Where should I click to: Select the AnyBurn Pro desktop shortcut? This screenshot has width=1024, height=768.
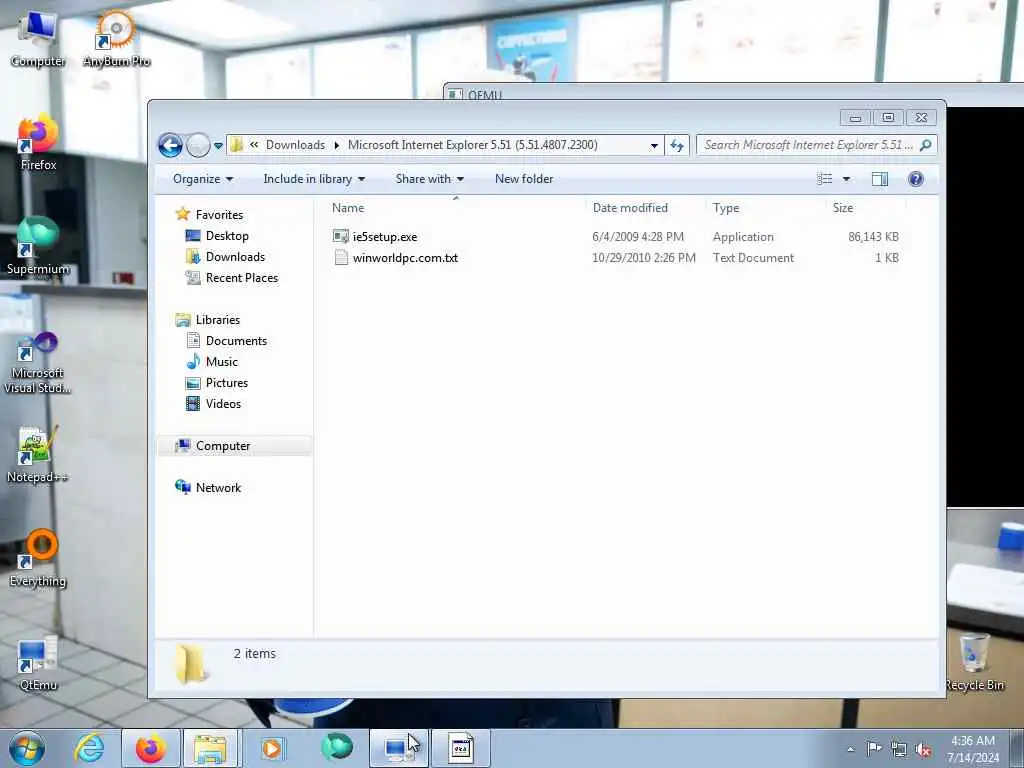click(x=116, y=40)
